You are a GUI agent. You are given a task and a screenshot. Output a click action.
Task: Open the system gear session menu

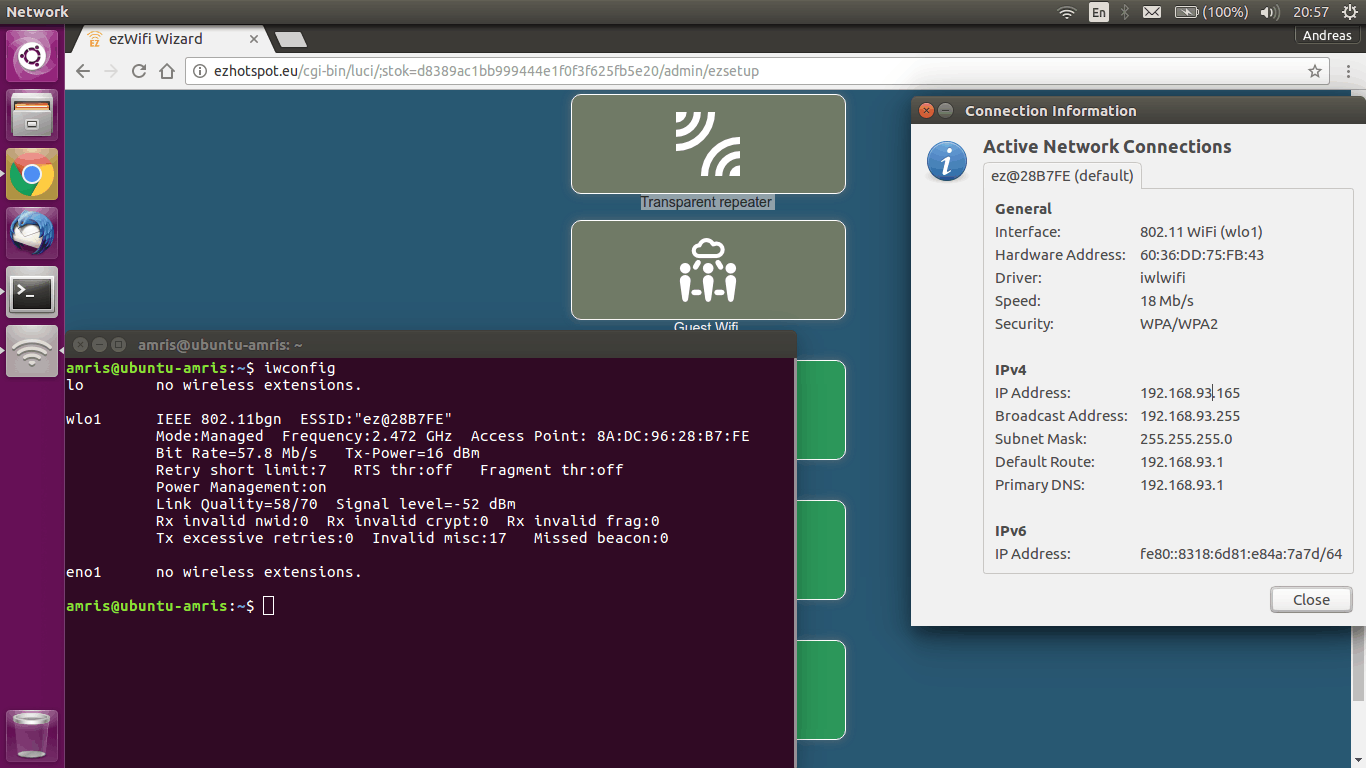[x=1349, y=12]
